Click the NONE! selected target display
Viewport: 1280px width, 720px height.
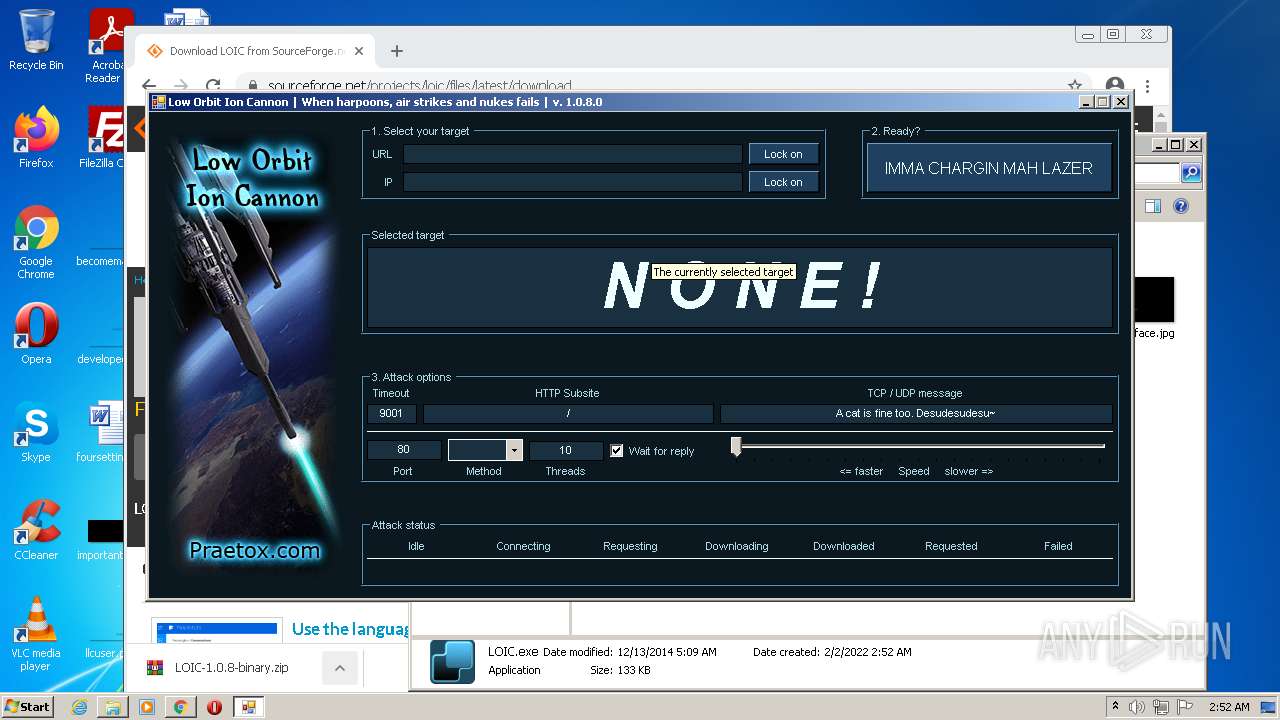tap(740, 287)
